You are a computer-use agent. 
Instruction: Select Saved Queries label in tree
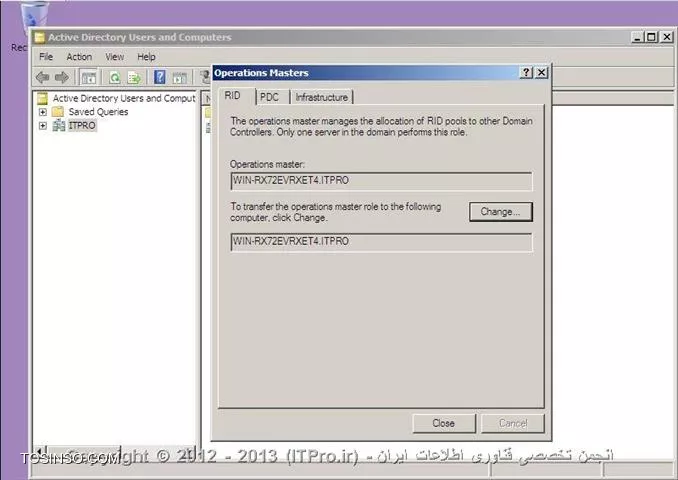[98, 112]
